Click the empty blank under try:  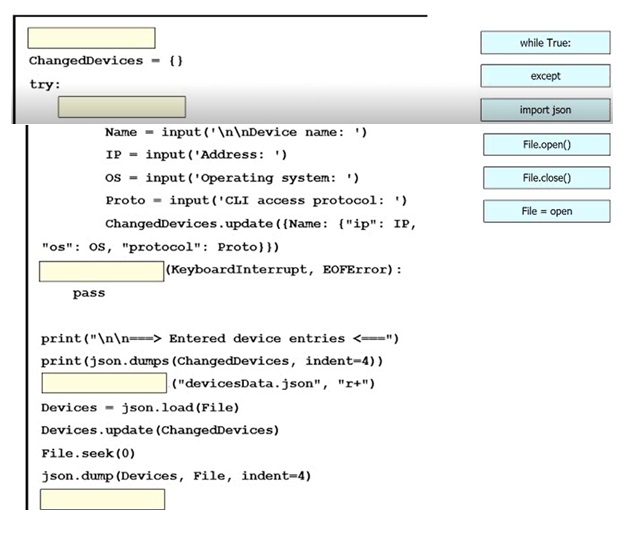pos(122,107)
